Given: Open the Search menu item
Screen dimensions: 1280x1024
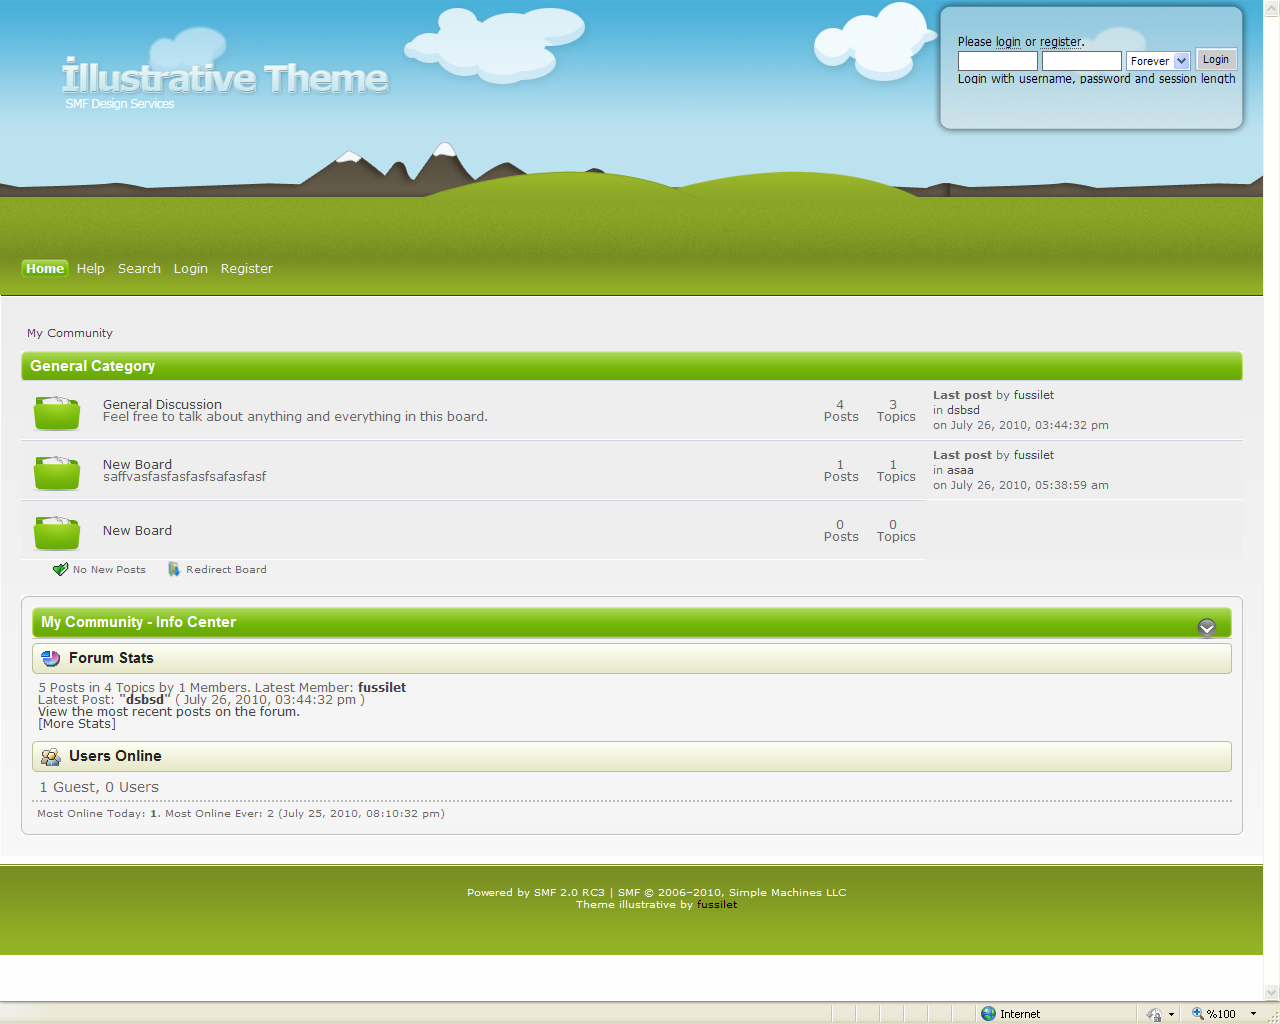Looking at the screenshot, I should (139, 269).
